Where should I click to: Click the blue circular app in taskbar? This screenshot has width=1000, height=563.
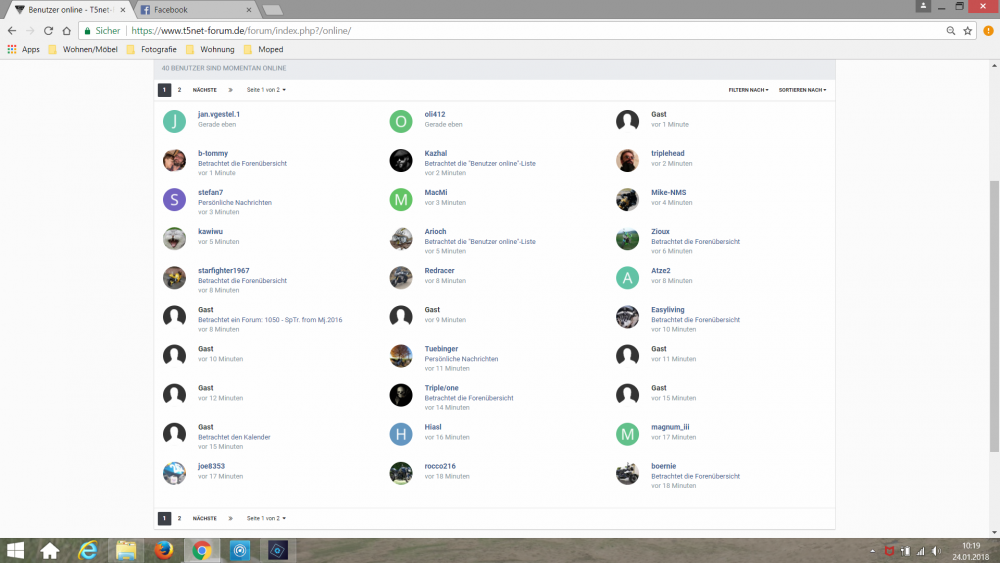pos(240,550)
